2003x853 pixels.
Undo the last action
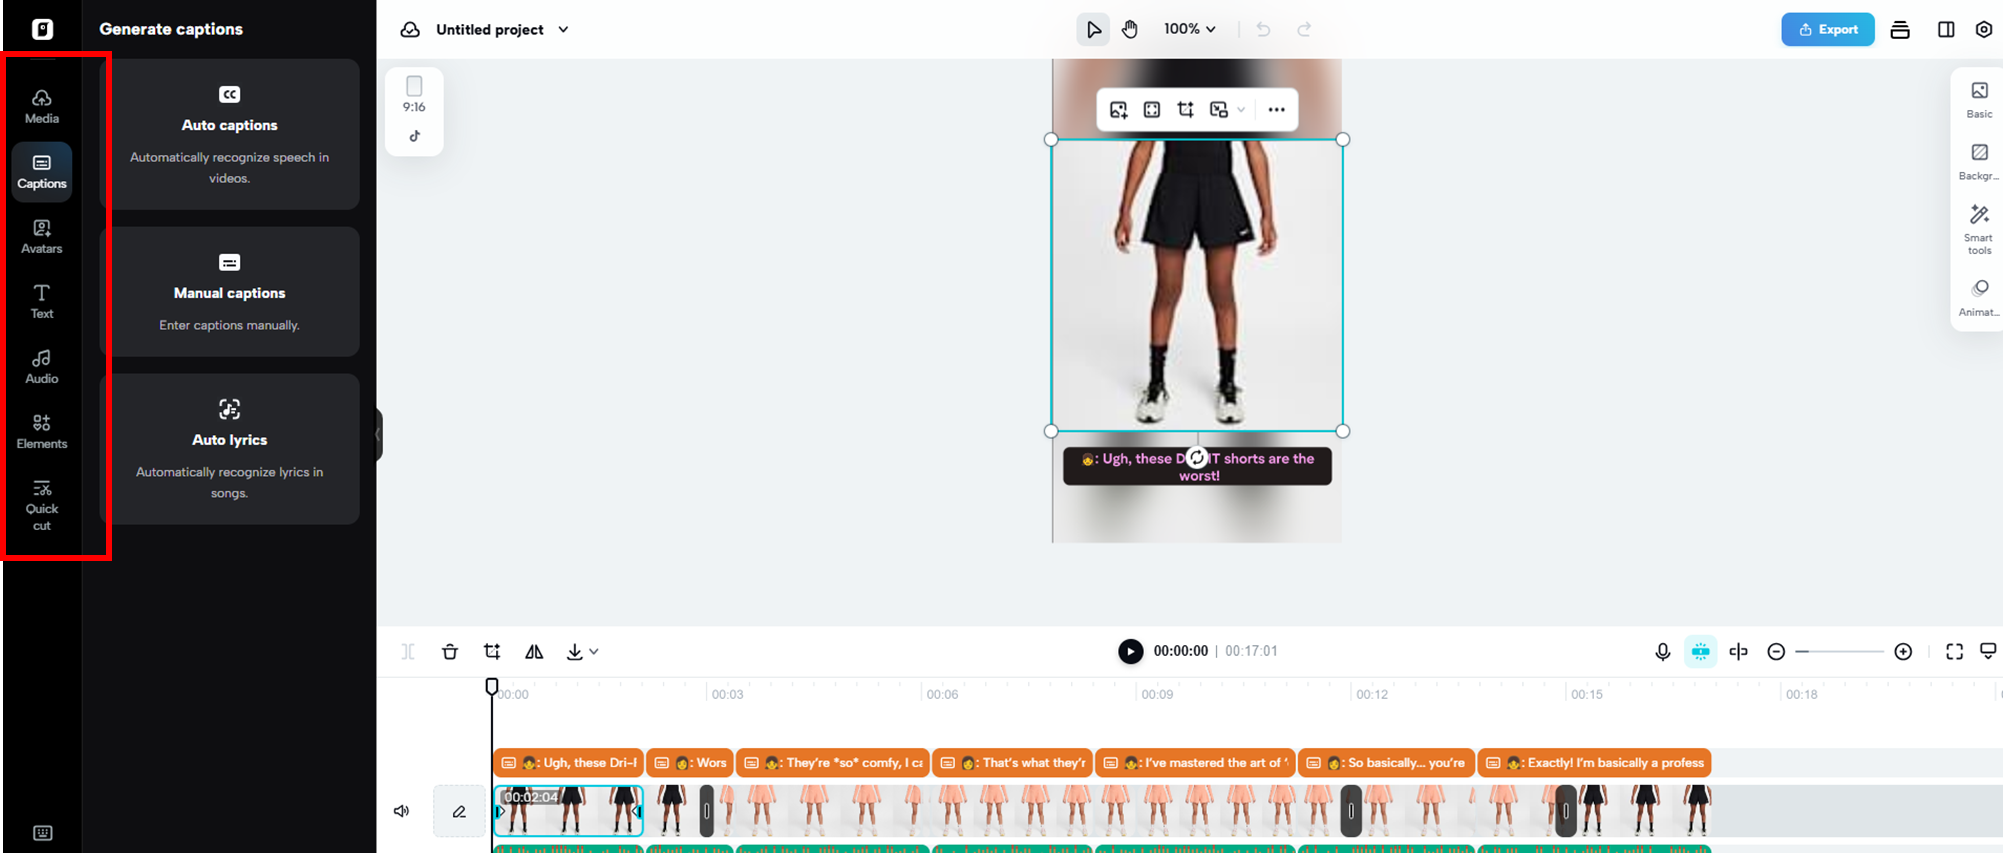[x=1263, y=30]
